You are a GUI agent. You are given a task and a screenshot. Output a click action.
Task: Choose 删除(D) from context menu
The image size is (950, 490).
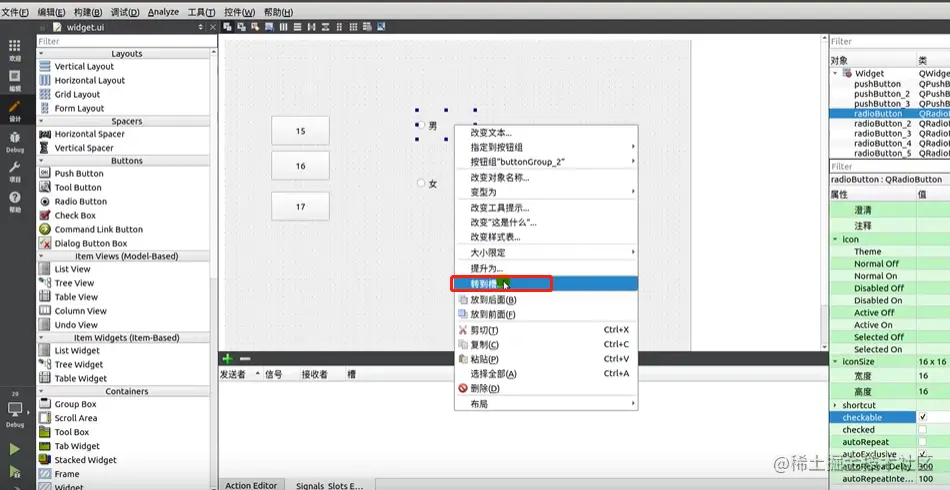[x=546, y=388]
